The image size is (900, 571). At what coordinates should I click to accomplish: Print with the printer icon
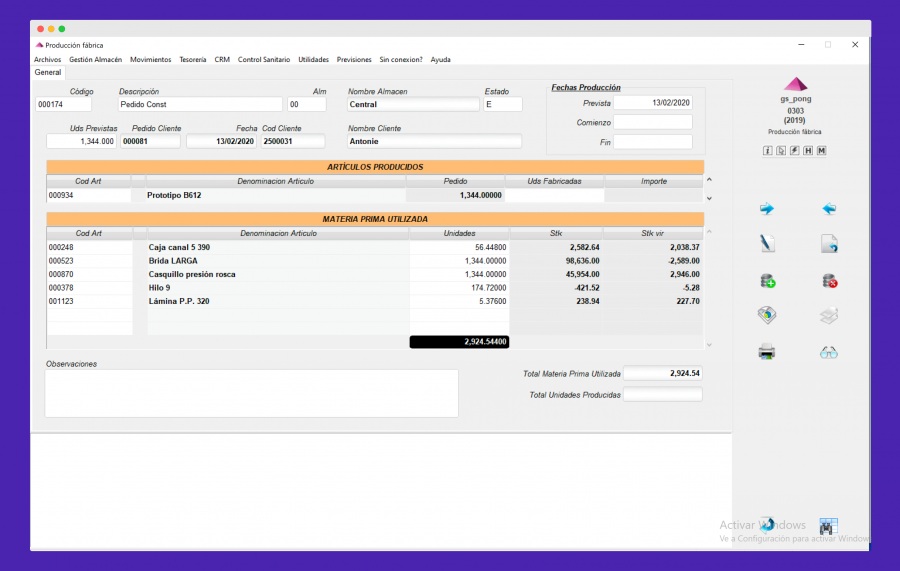[x=767, y=351]
